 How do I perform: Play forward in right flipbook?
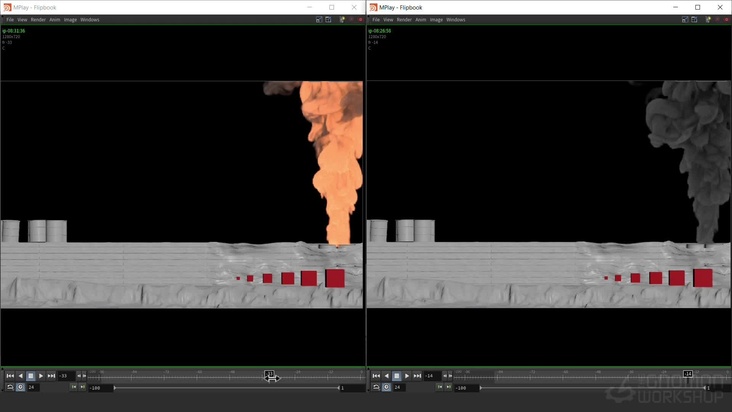point(407,376)
